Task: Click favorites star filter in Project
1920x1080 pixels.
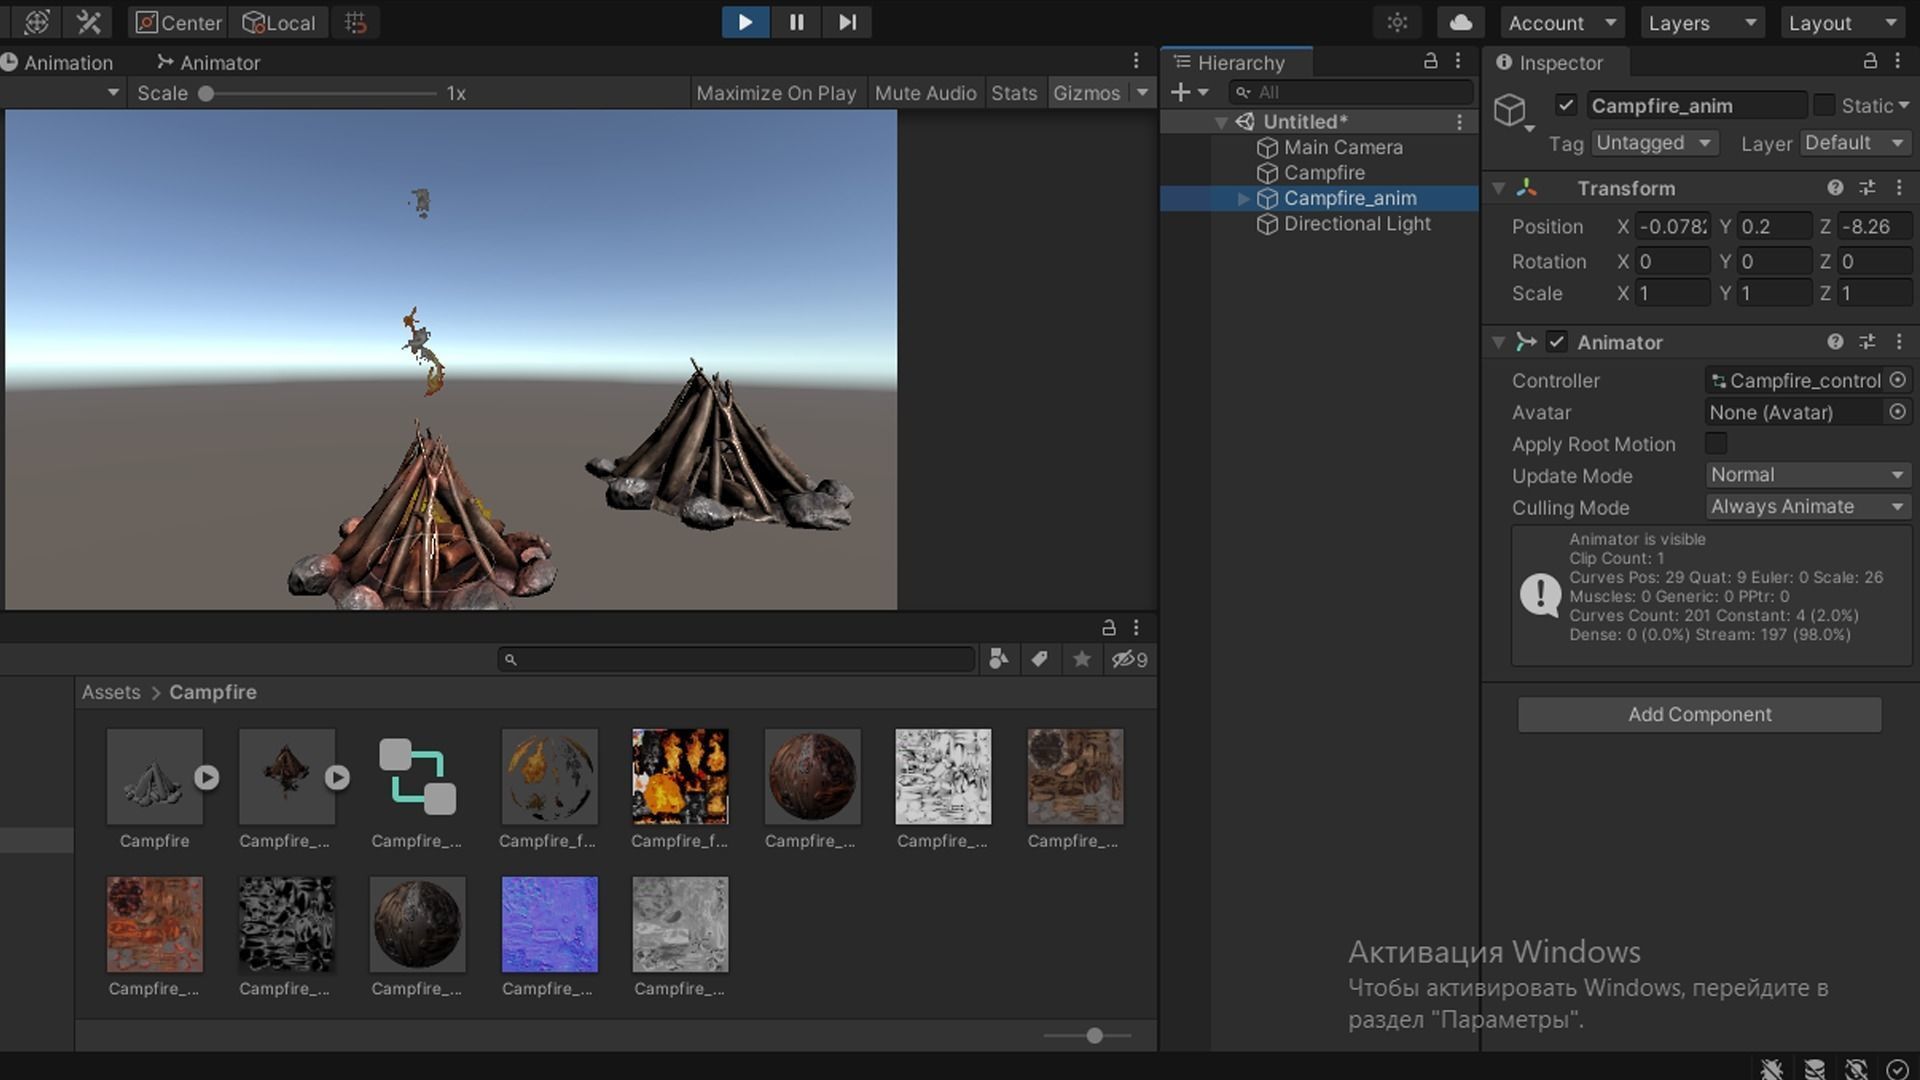Action: point(1081,659)
